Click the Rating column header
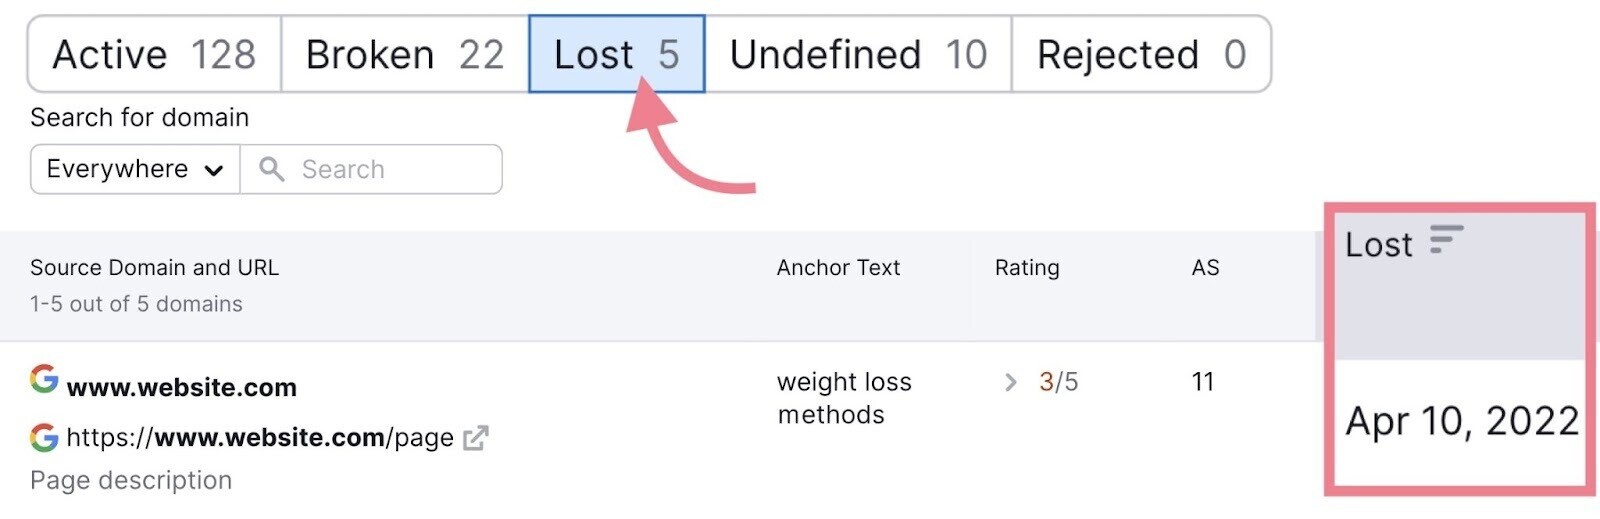The width and height of the screenshot is (1600, 519). 1027,267
